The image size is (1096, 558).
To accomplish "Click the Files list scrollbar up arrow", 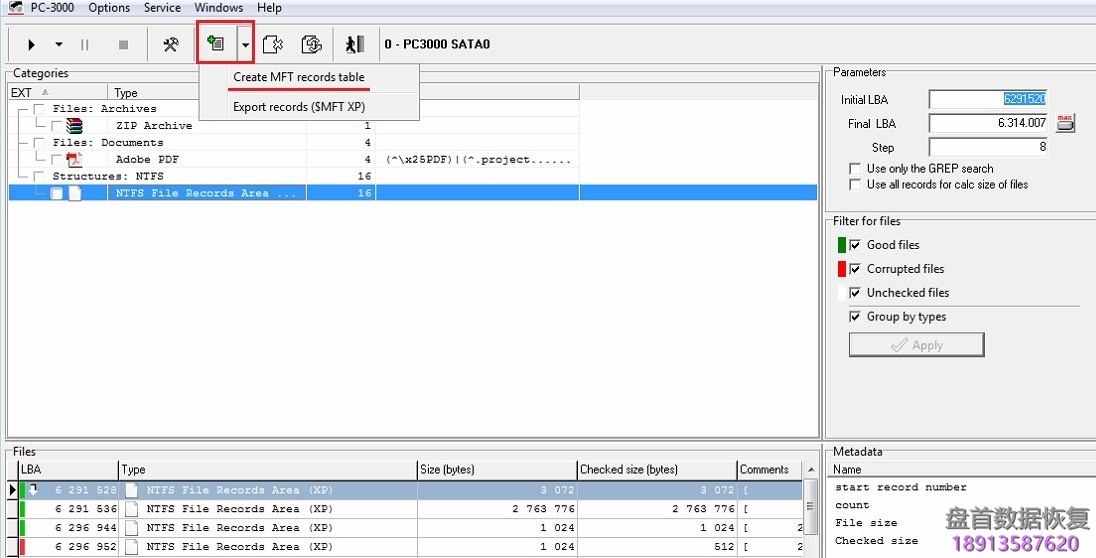I will tap(811, 470).
